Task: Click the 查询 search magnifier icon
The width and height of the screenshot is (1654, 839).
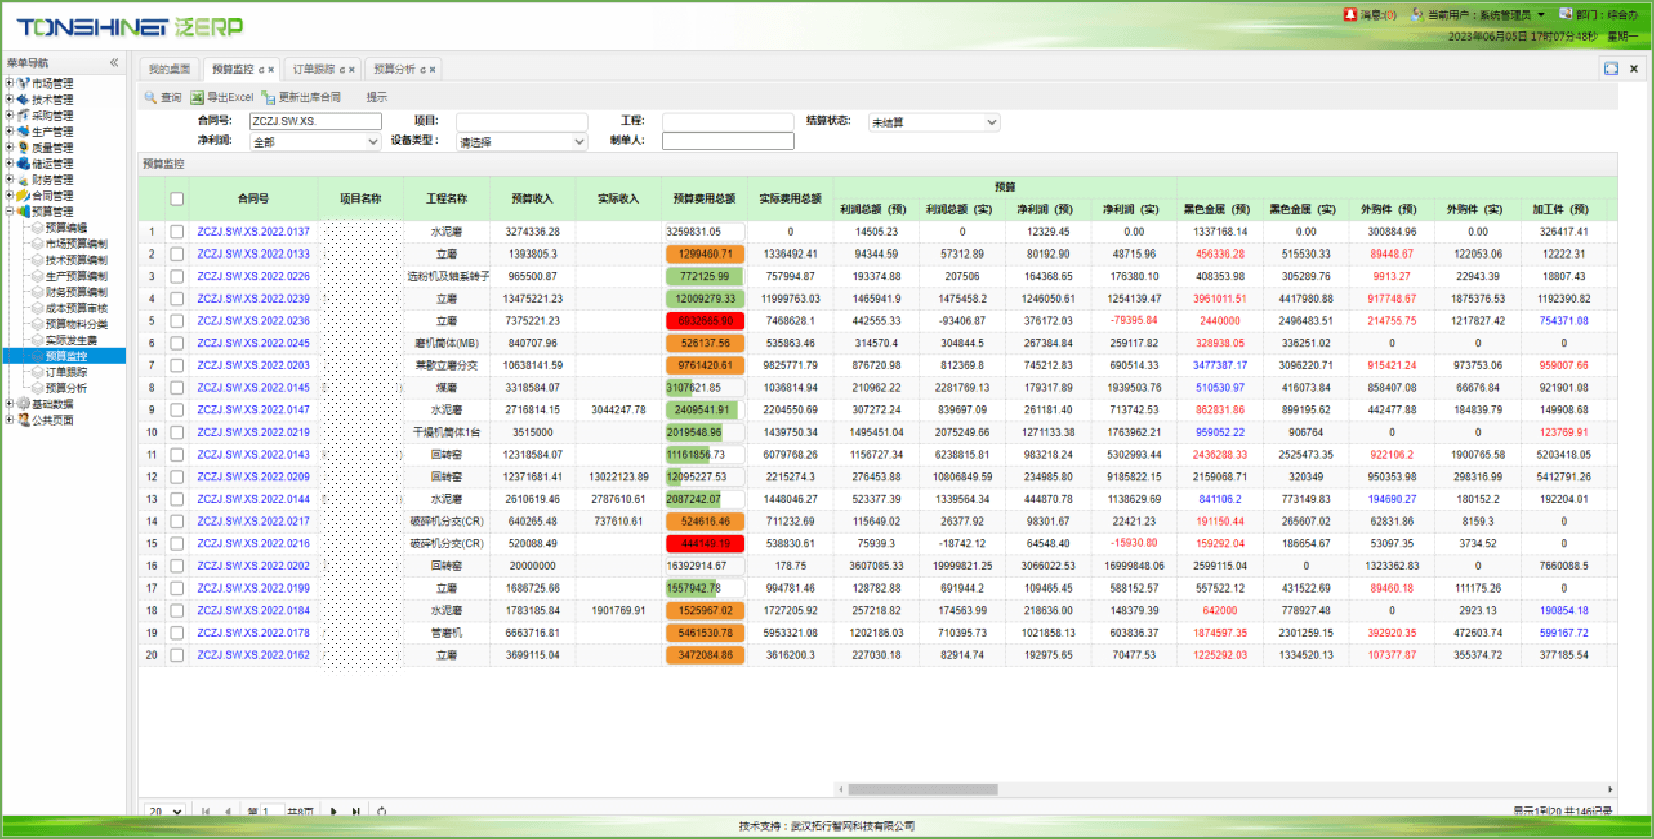Action: click(x=151, y=97)
